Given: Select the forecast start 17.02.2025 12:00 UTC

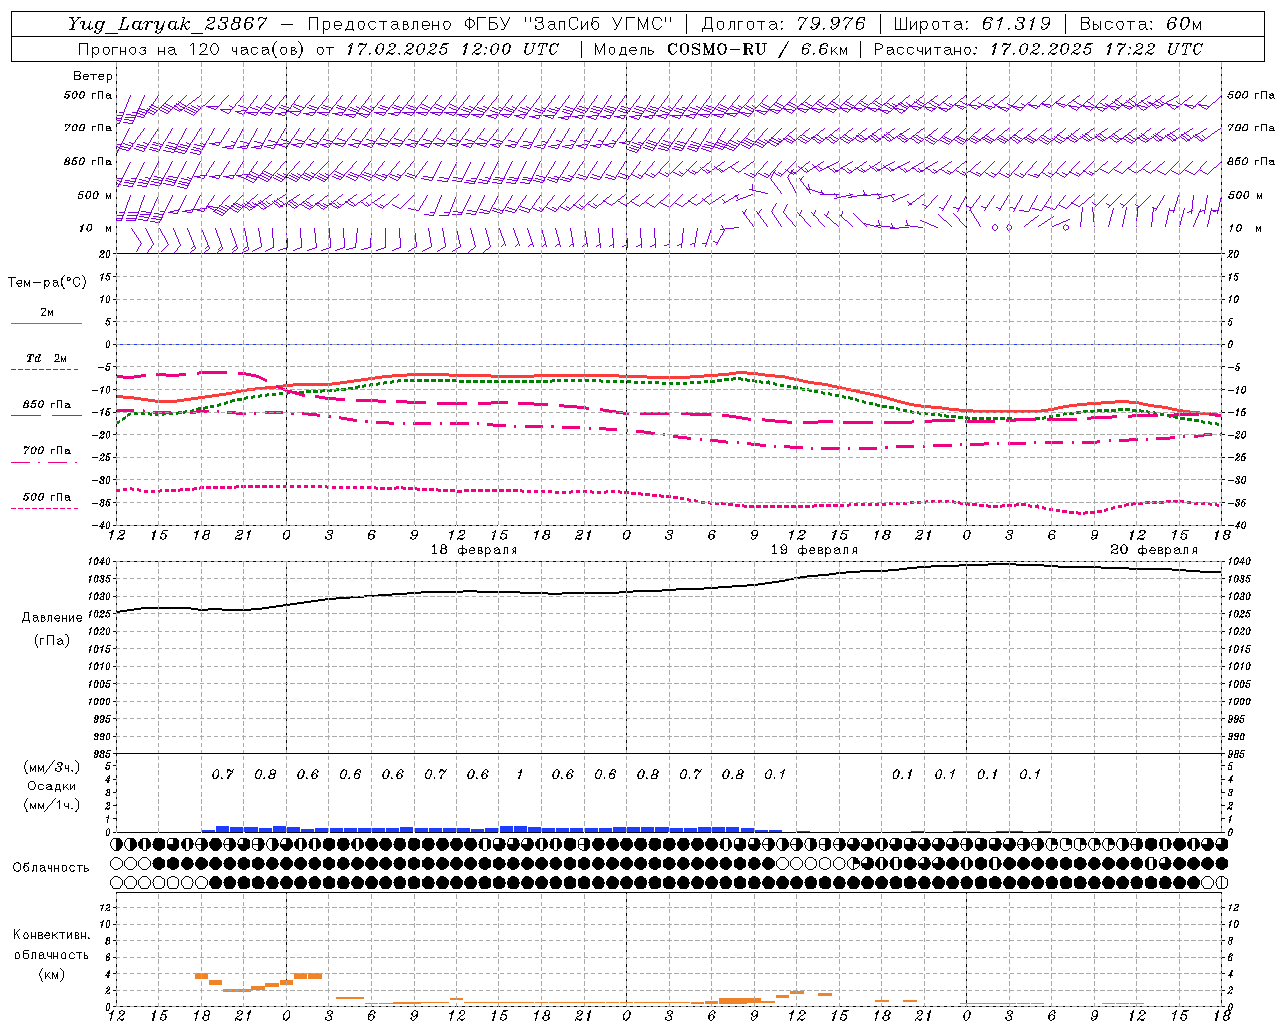Looking at the screenshot, I should 453,49.
